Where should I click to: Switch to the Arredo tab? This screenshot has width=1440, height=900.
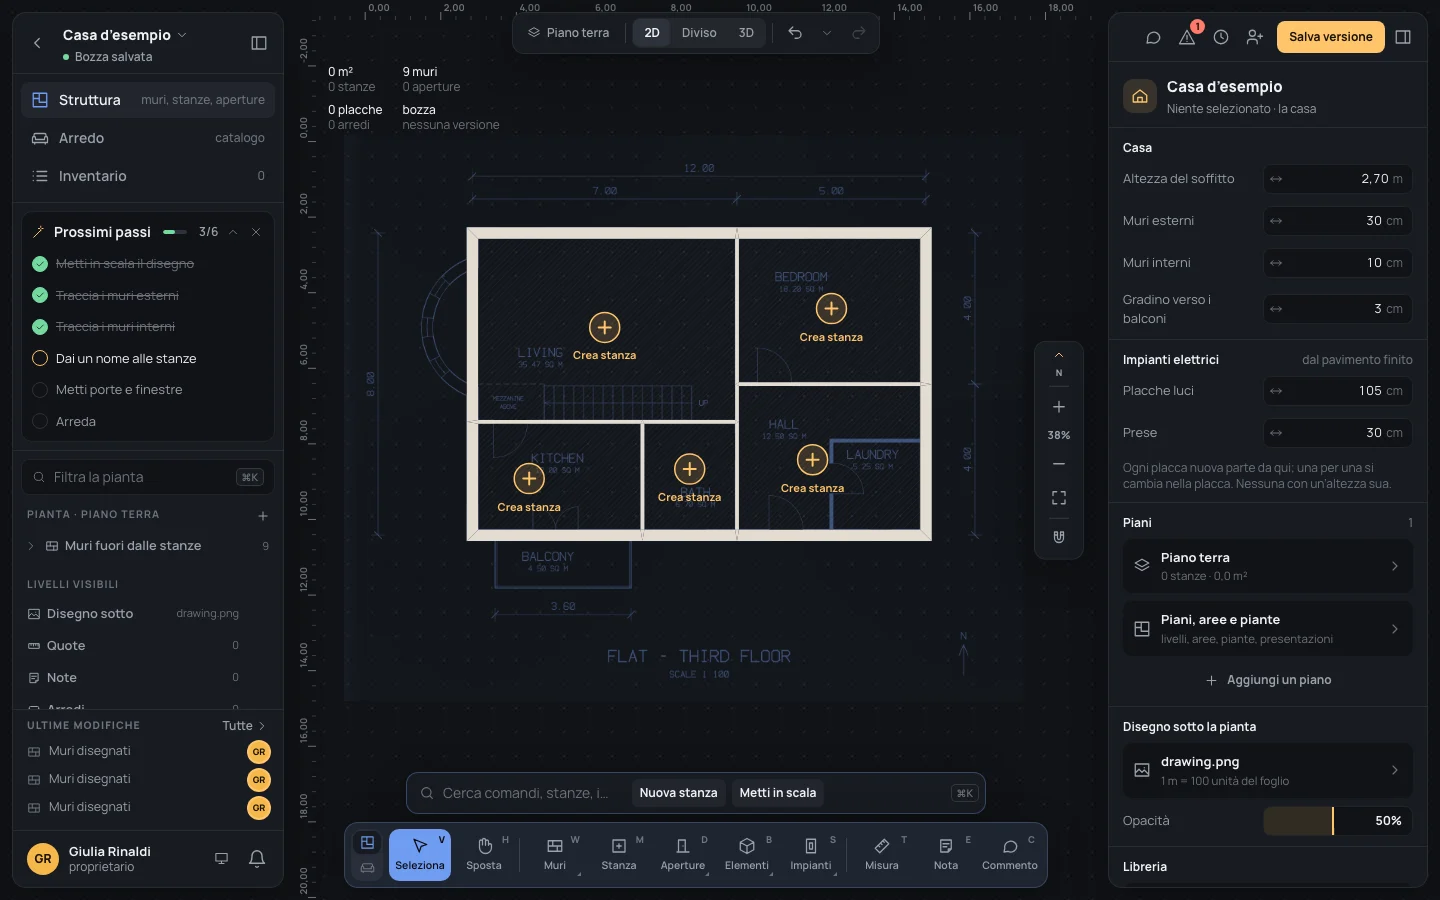148,138
